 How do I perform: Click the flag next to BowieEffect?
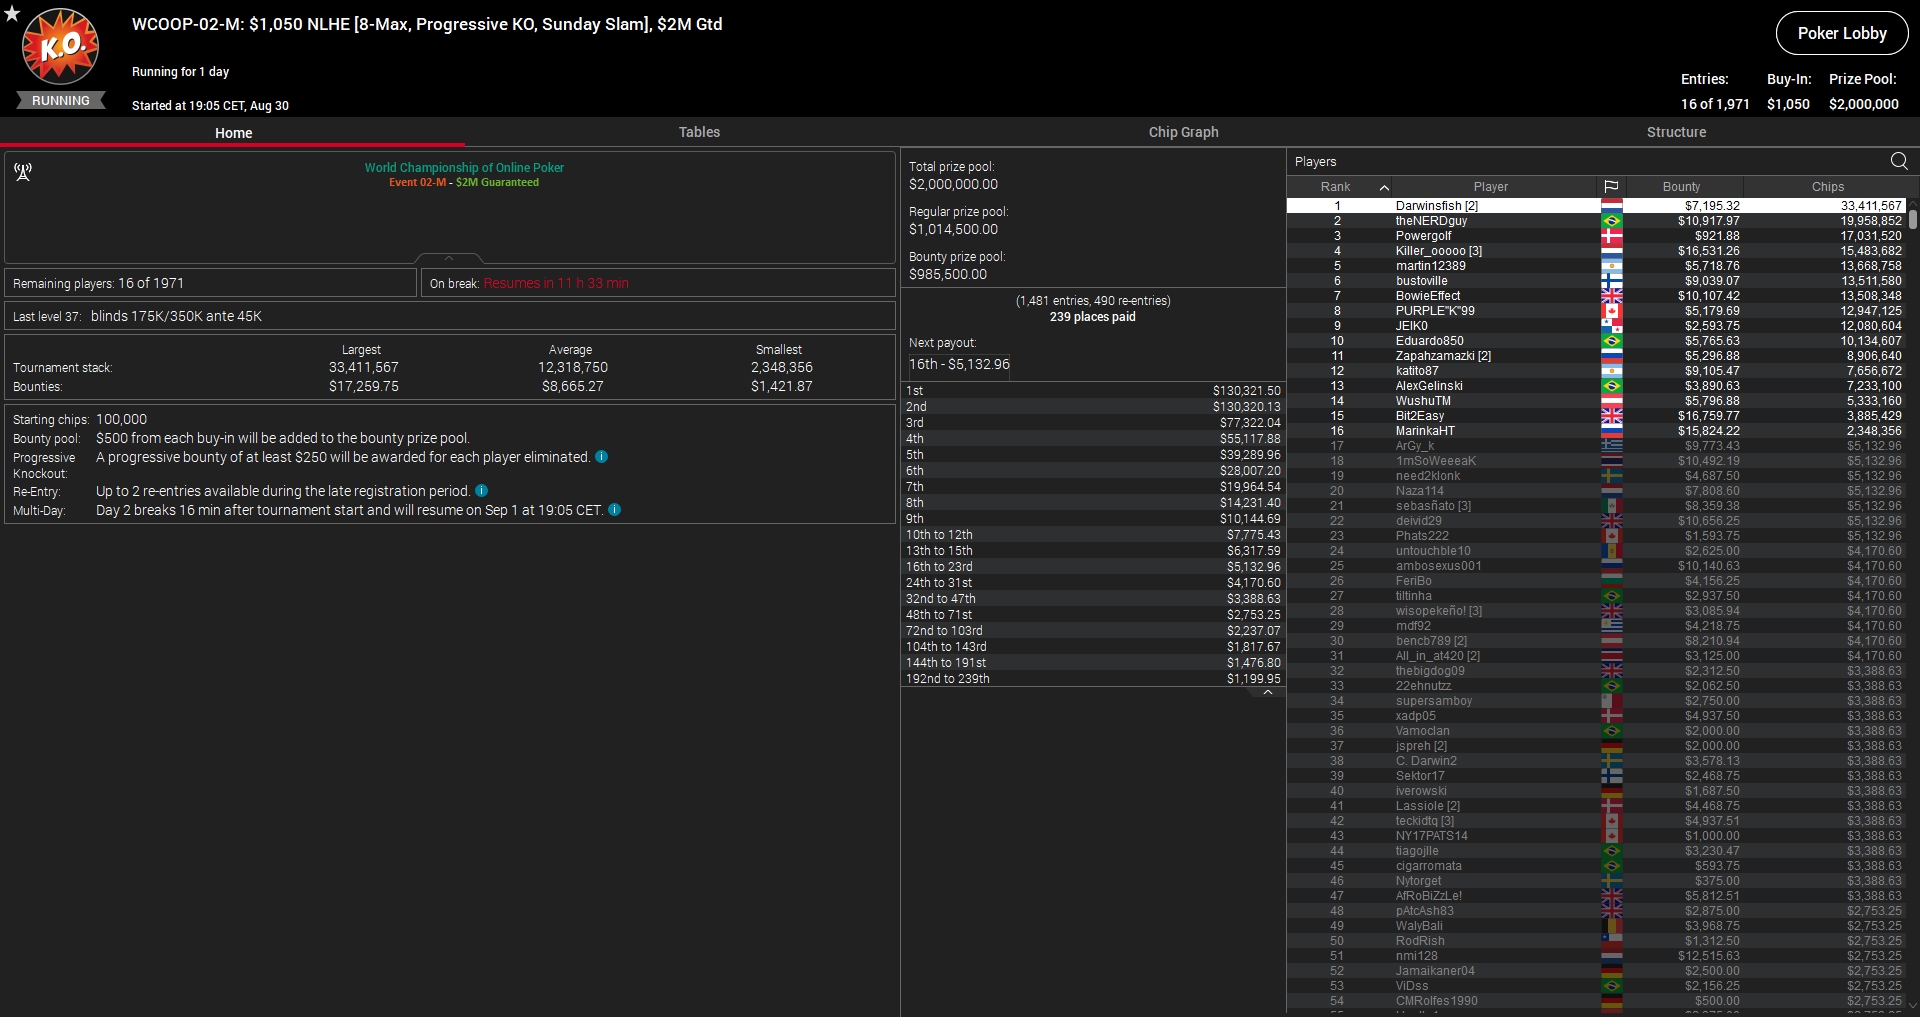[1611, 296]
